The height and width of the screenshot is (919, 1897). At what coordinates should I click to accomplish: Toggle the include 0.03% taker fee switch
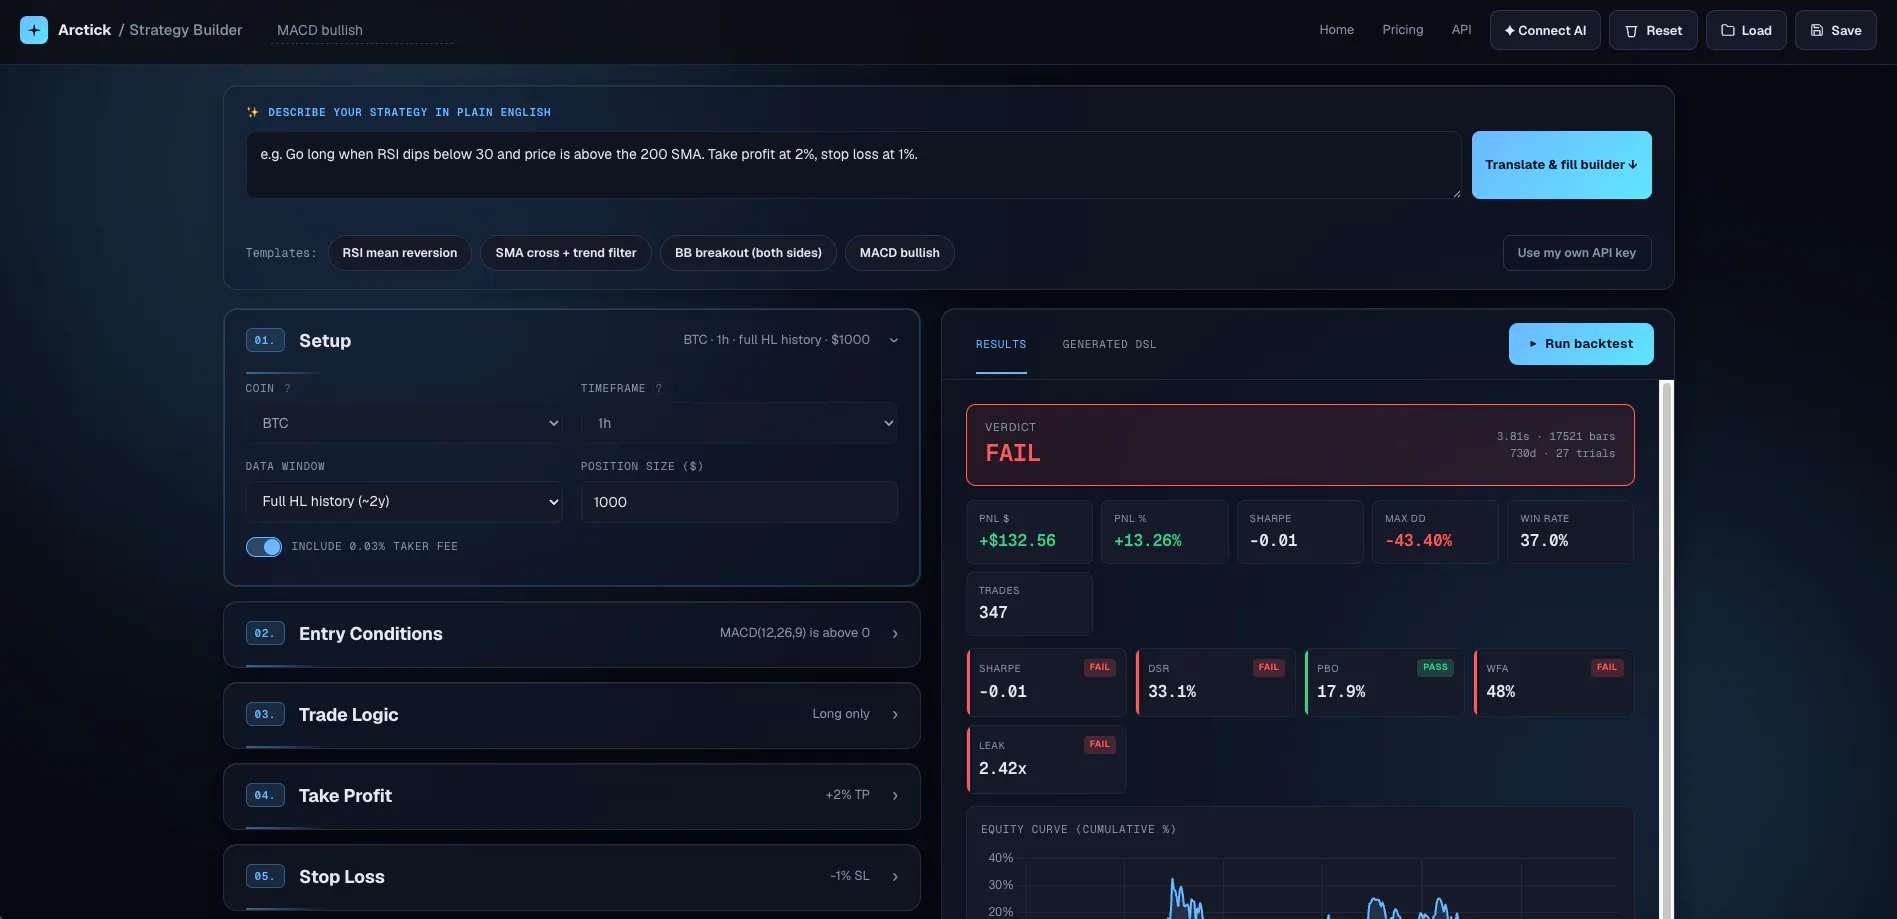[264, 546]
